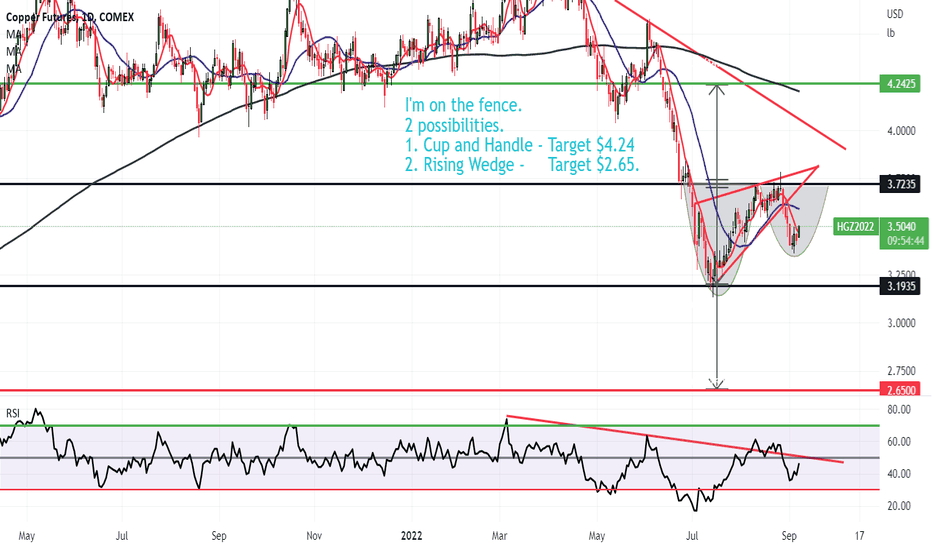
Task: Click the '2 possibilities.' annotation line
Action: [x=454, y=125]
